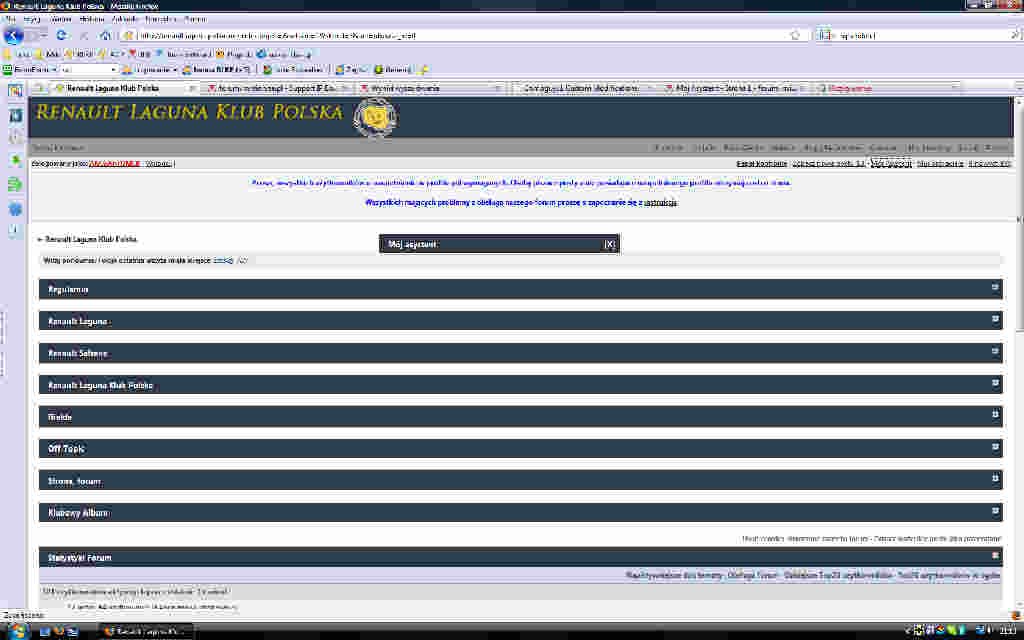
Task: Collapse the Giełda category section
Action: tap(995, 415)
